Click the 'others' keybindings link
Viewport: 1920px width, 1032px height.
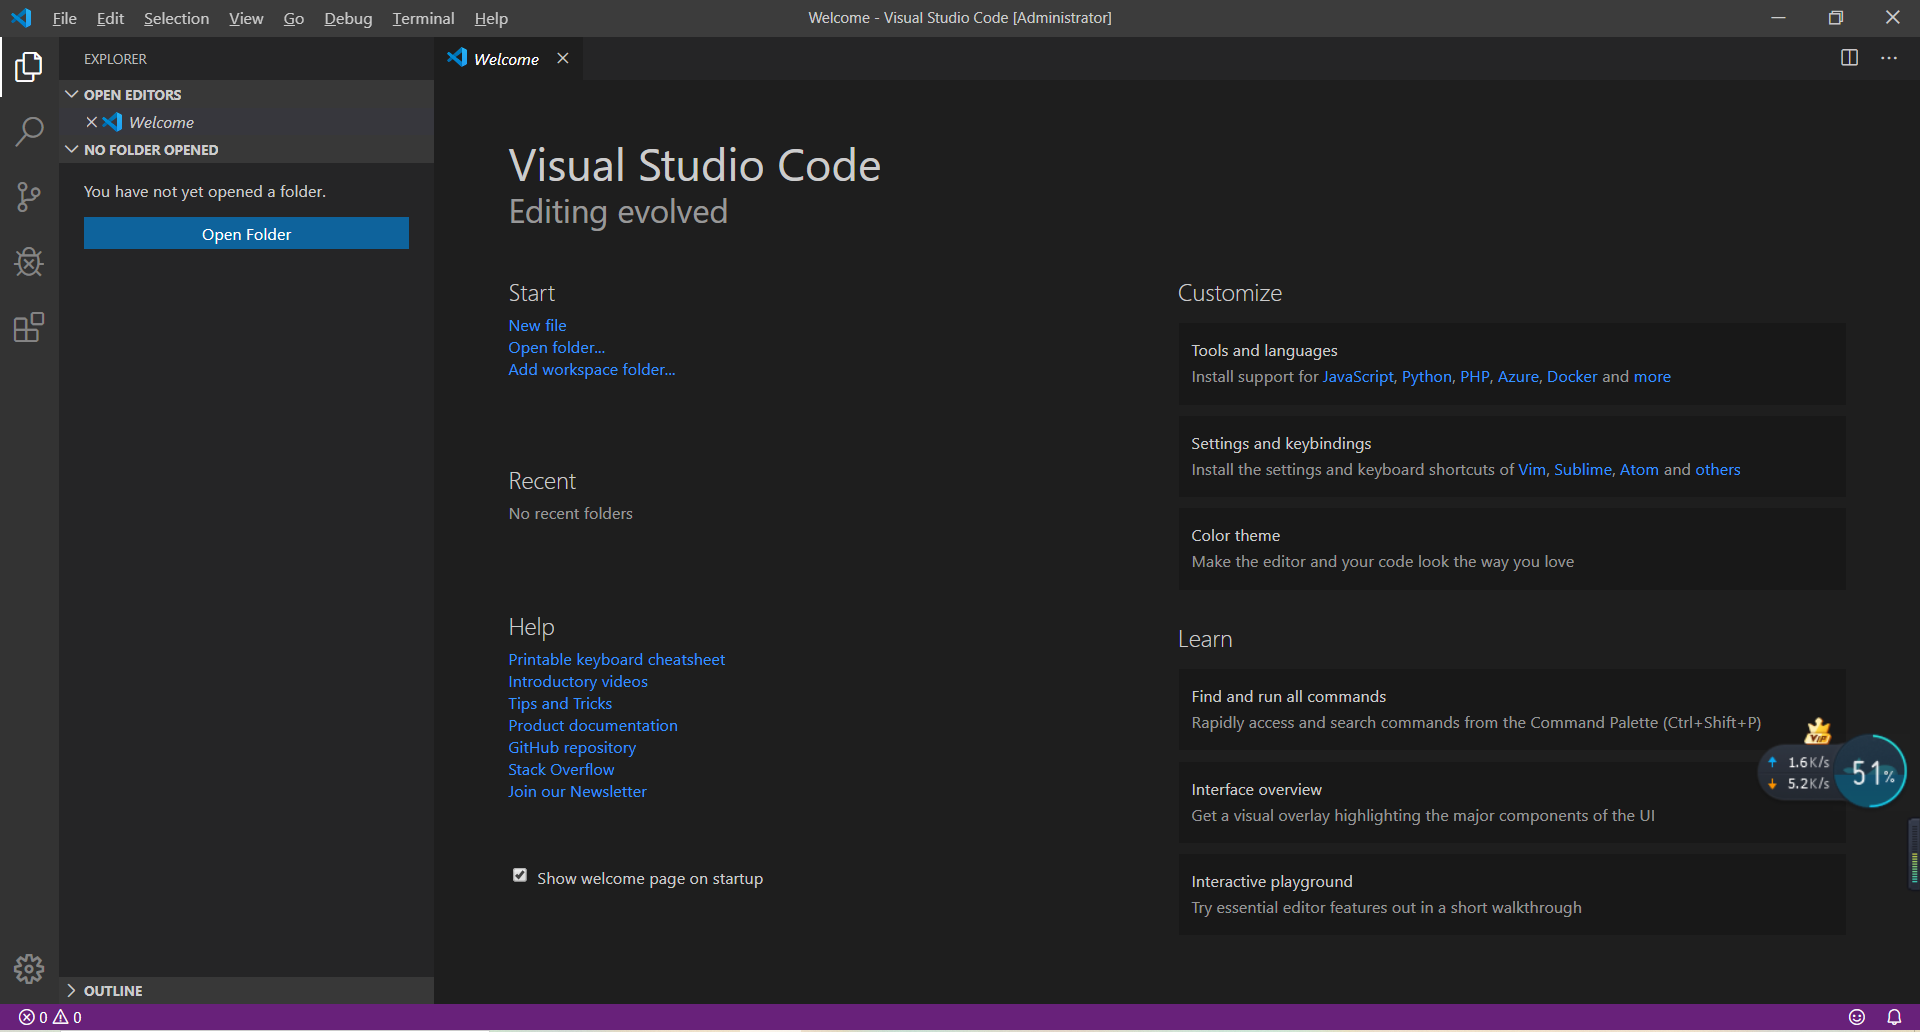click(1717, 469)
